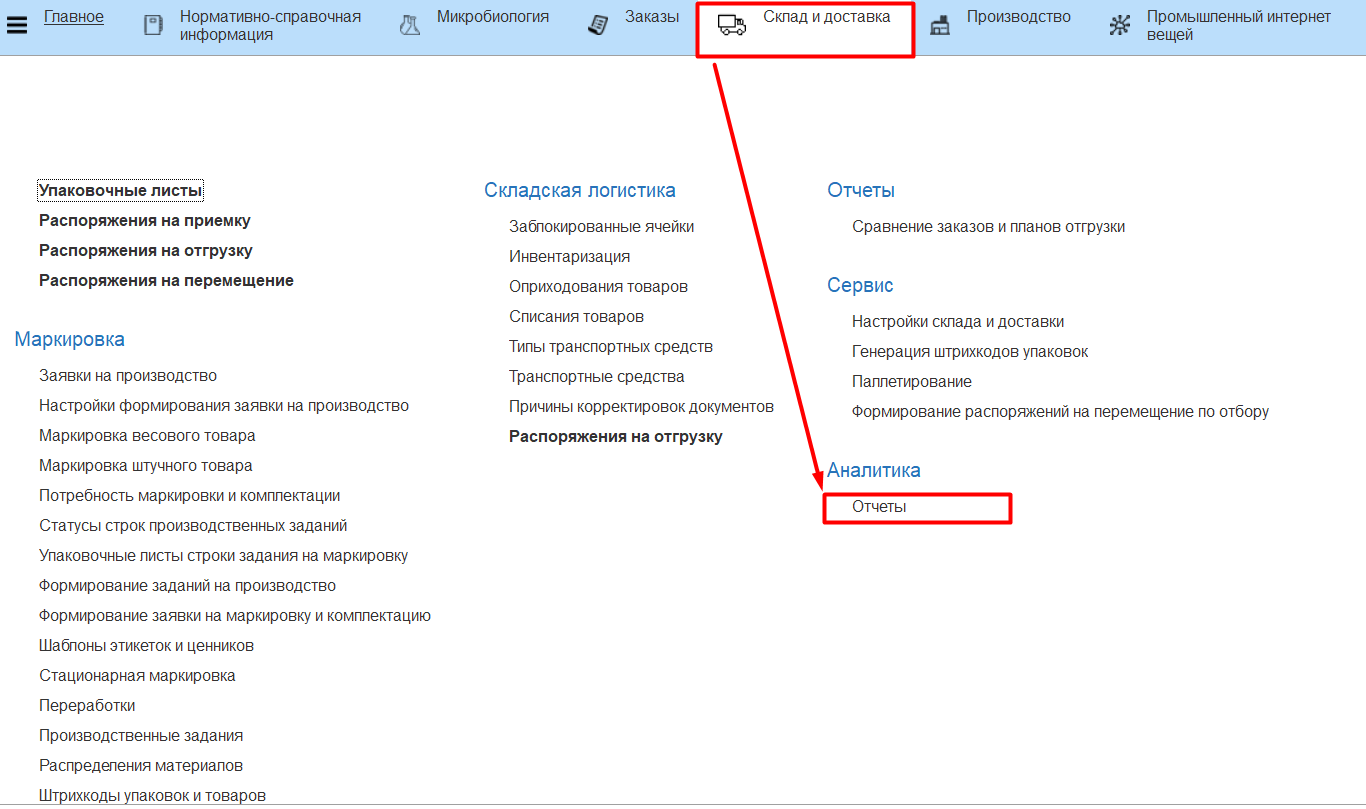Open Сравнение заказов и планов отгрузки report
1366x809 pixels.
coord(988,227)
